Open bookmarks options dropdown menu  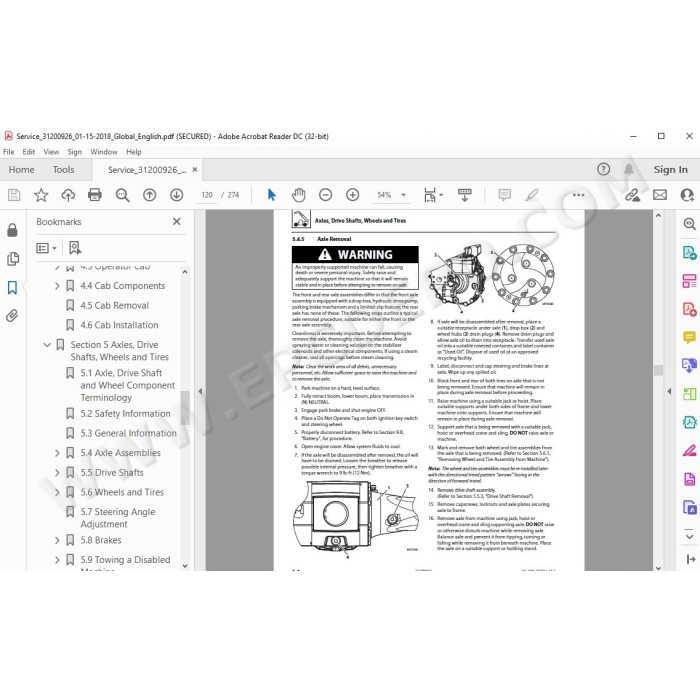click(46, 248)
